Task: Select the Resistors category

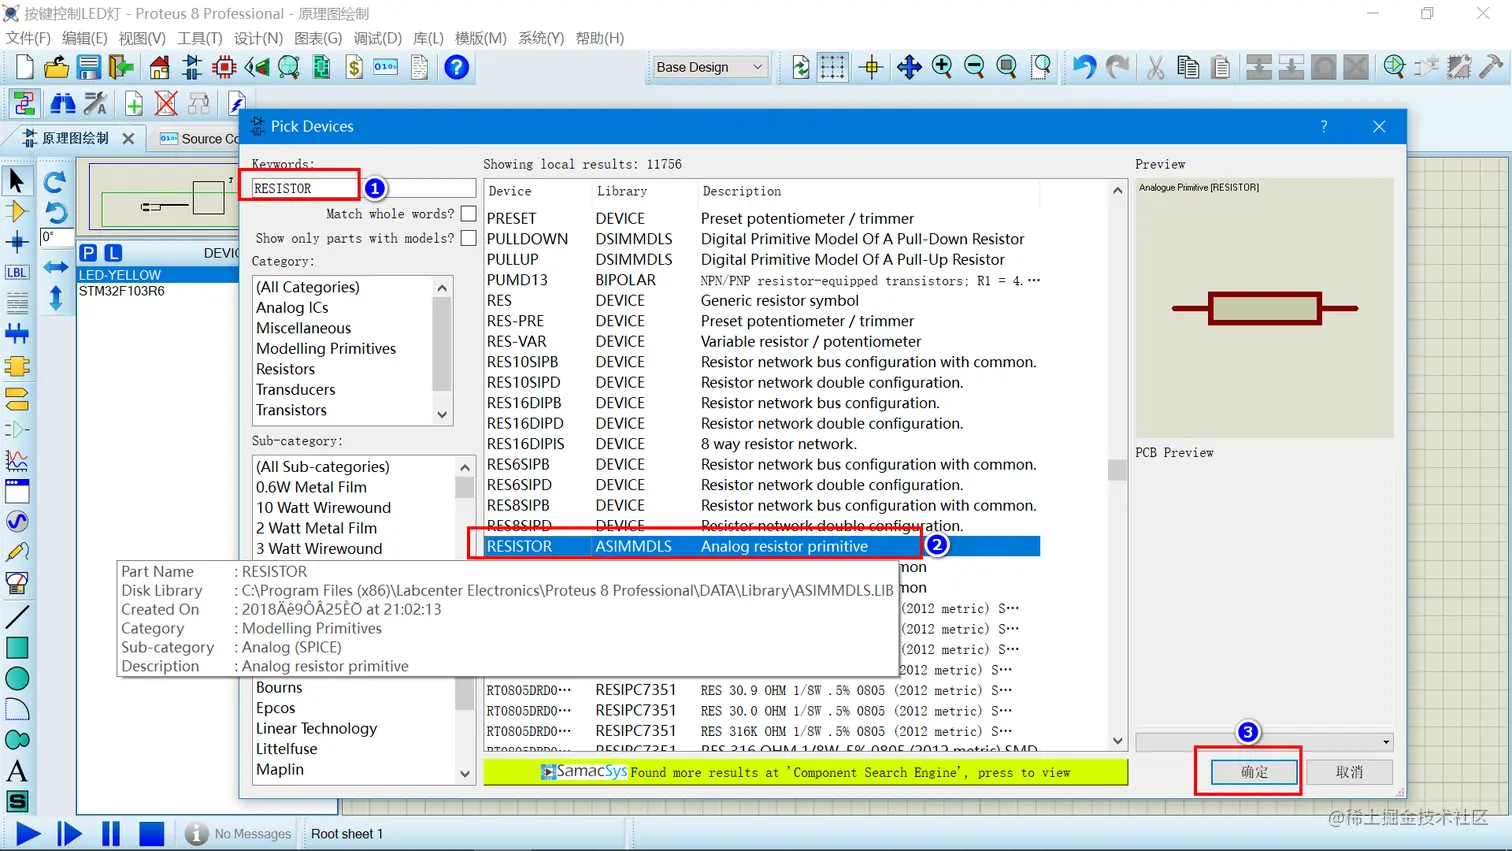Action: click(285, 369)
